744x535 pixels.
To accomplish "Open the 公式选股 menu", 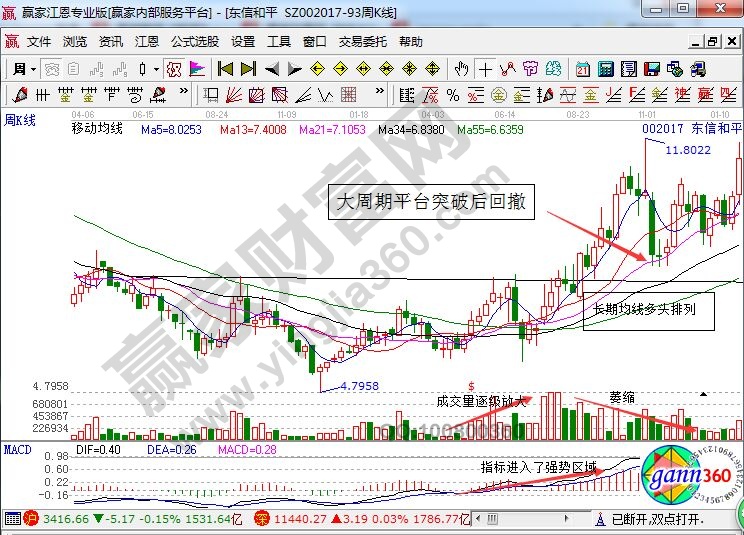I will pos(194,42).
